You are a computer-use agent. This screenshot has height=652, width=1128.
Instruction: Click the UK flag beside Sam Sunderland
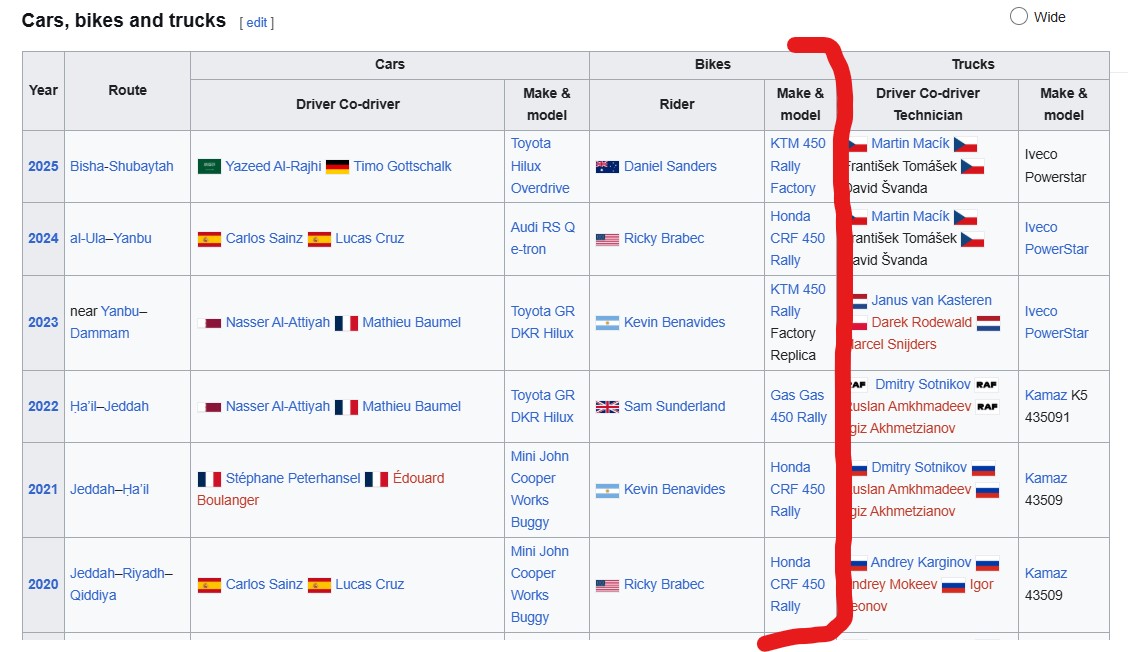607,407
